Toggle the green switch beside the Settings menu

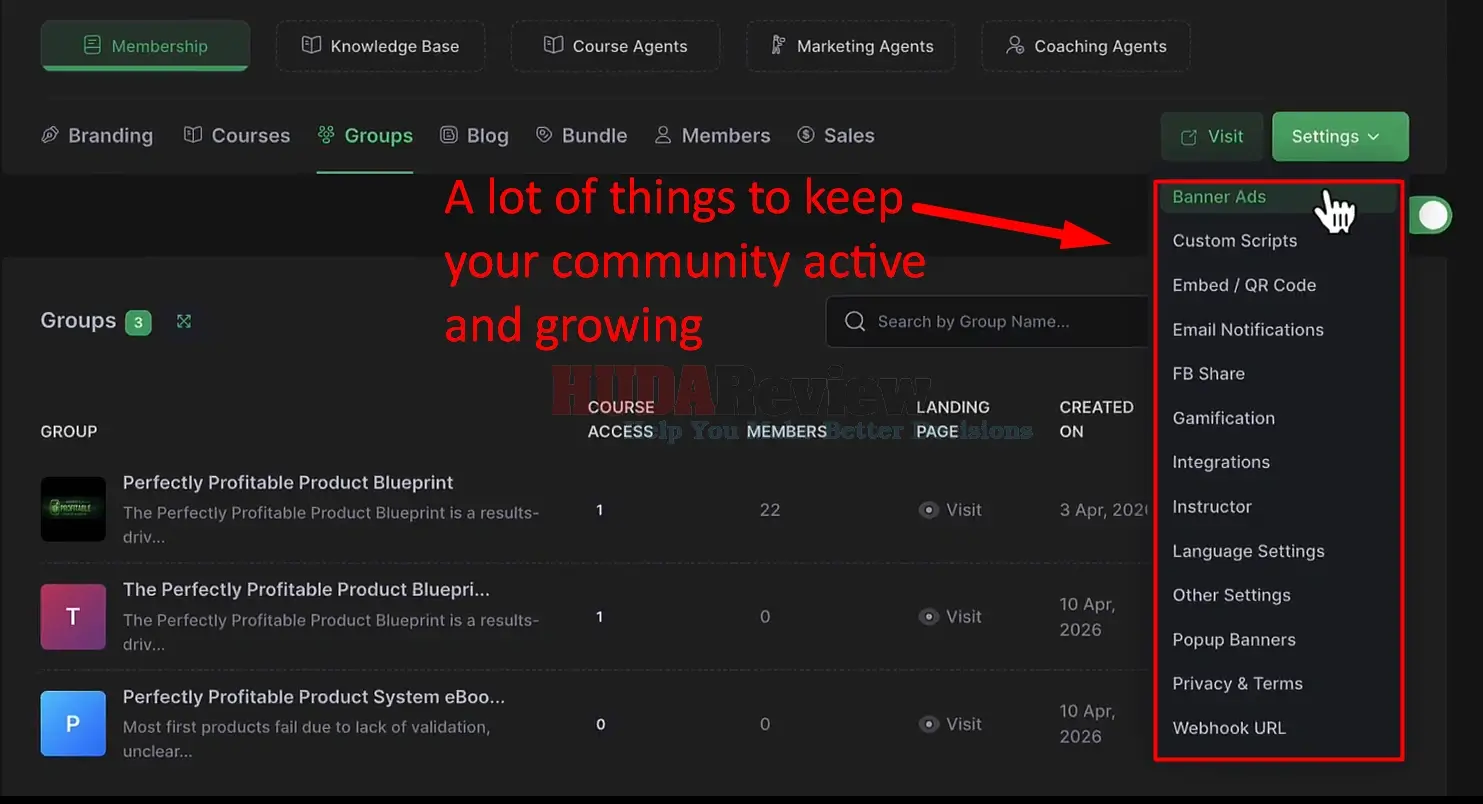[1430, 215]
